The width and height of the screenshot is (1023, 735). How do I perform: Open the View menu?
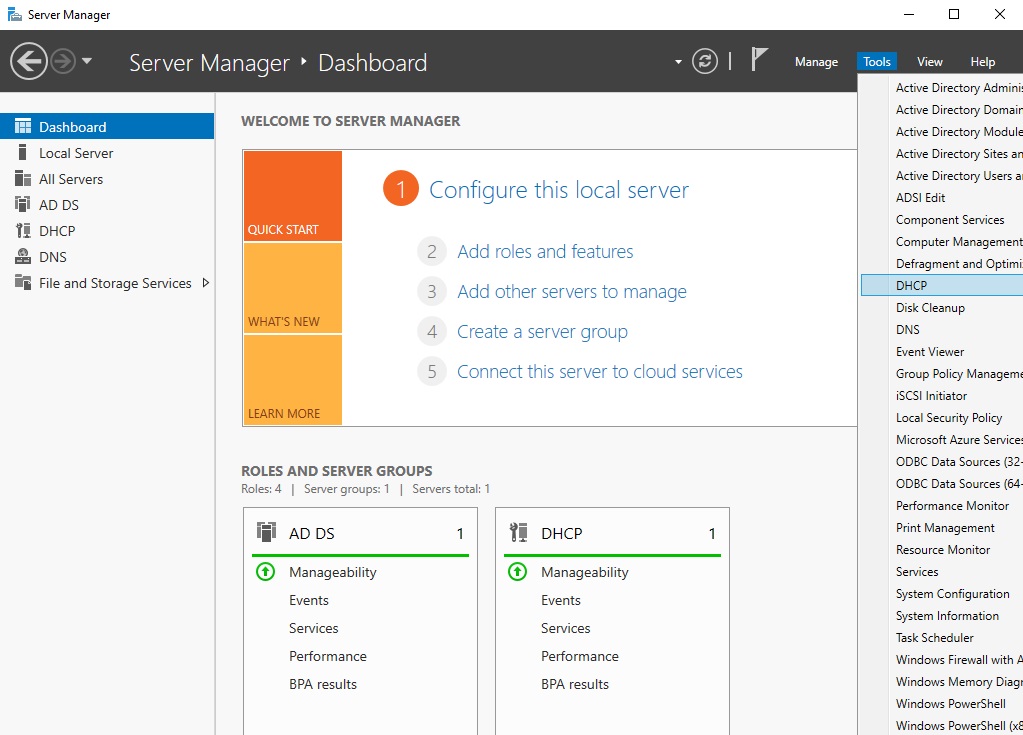[x=929, y=61]
